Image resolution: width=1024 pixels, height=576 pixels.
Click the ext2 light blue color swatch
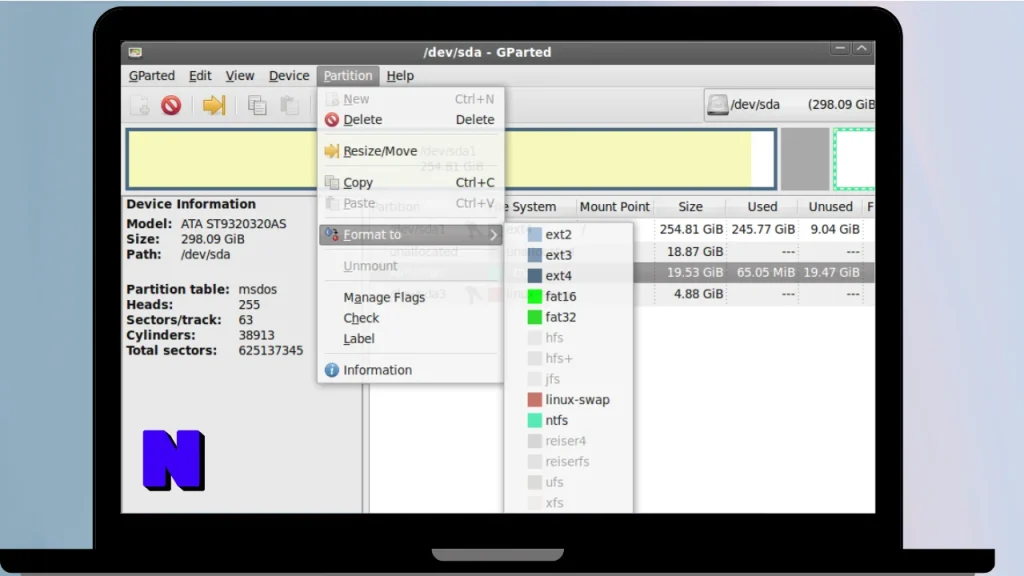tap(534, 234)
